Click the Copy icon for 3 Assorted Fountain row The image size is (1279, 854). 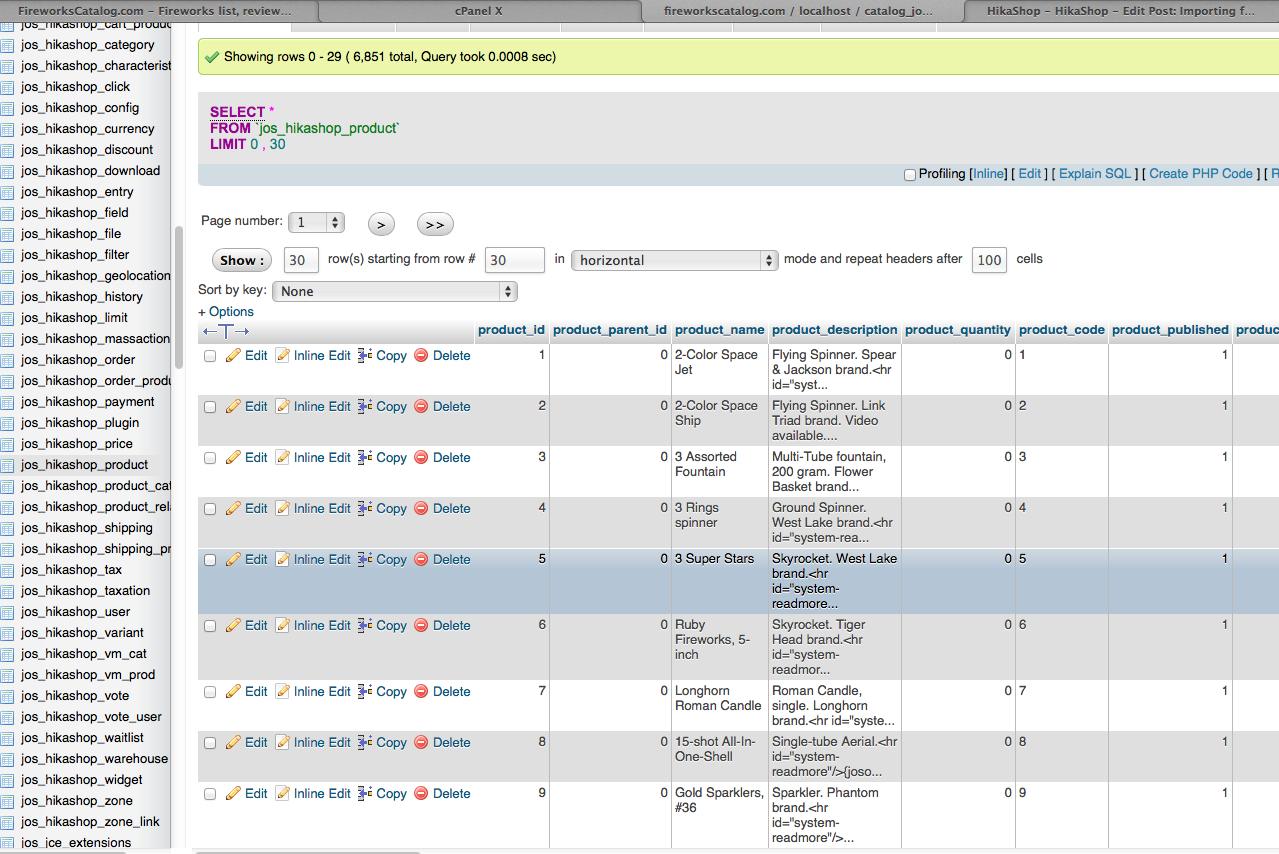click(x=365, y=458)
